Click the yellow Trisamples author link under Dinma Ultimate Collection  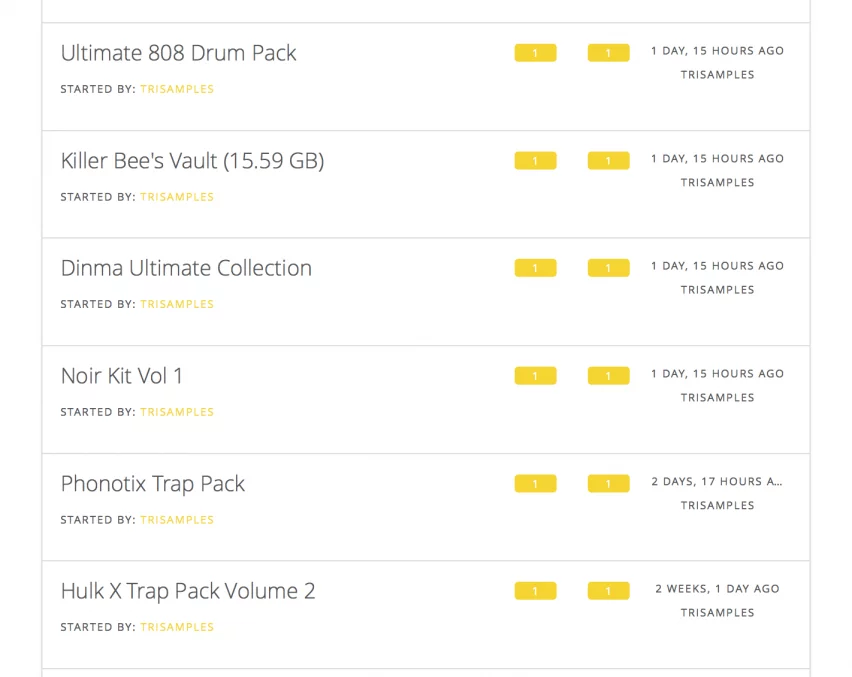[x=177, y=304]
